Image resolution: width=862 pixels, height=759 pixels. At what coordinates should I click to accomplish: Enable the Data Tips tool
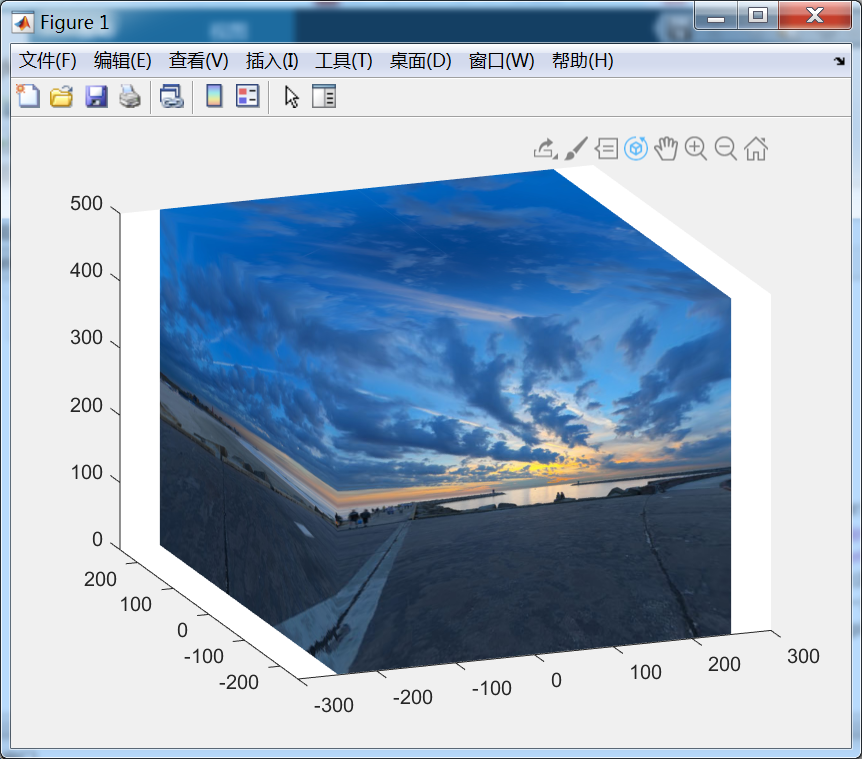(x=606, y=148)
